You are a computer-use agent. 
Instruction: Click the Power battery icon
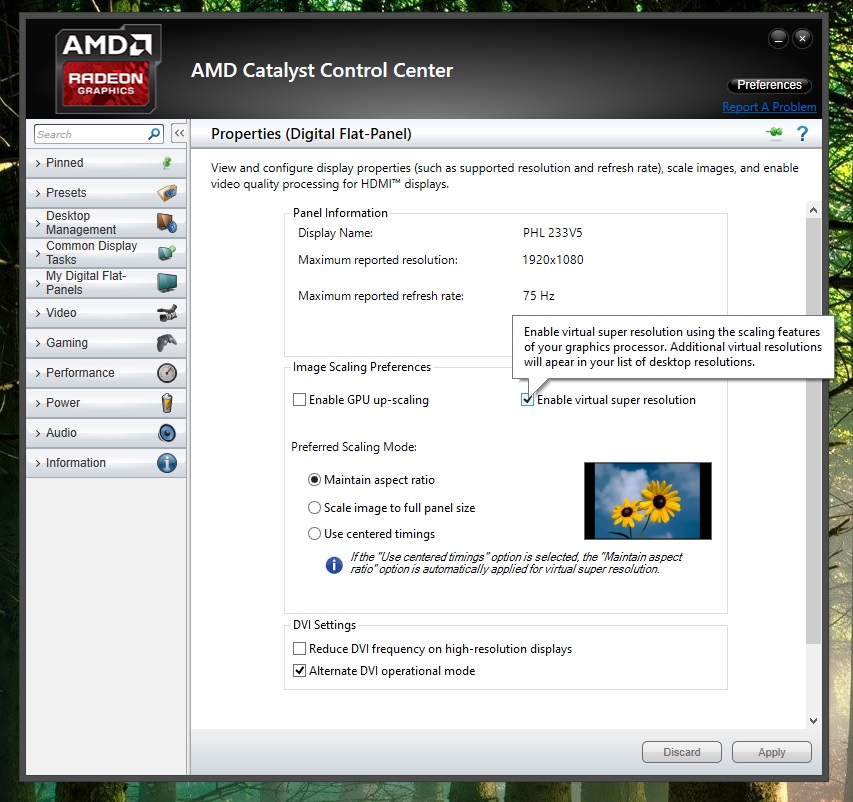167,403
